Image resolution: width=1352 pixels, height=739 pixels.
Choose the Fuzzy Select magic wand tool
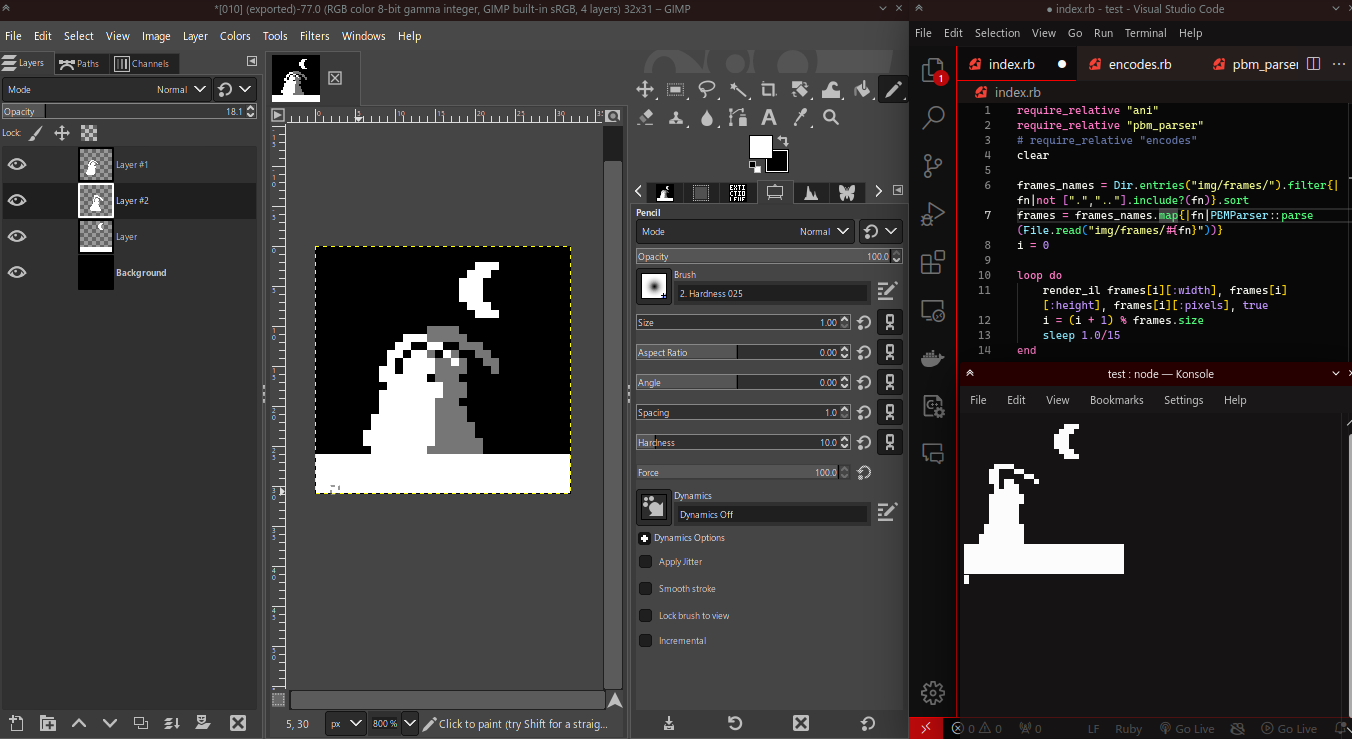pyautogui.click(x=738, y=90)
